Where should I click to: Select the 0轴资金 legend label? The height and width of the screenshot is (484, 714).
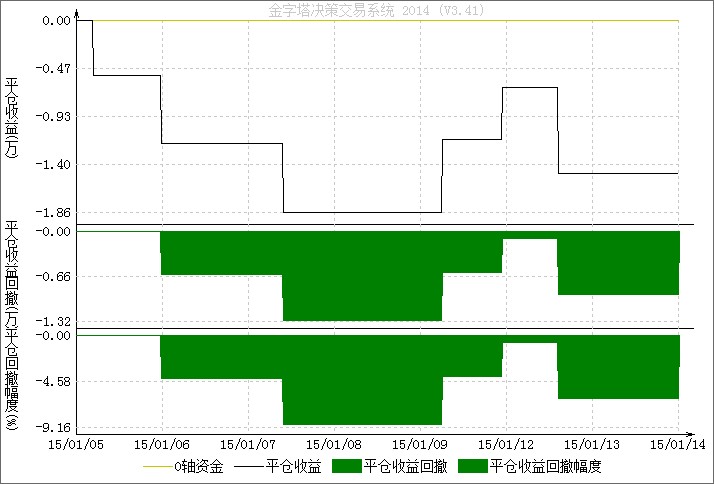pos(201,466)
